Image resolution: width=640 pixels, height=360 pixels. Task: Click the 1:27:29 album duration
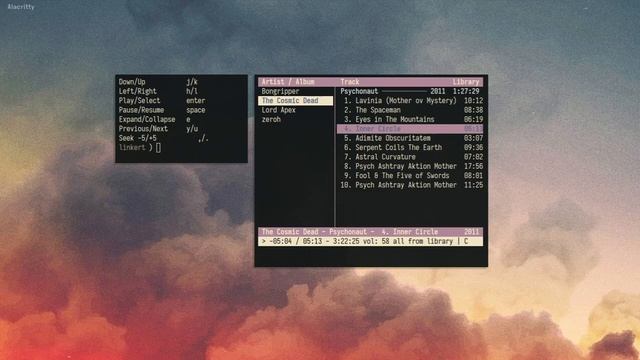[x=466, y=91]
